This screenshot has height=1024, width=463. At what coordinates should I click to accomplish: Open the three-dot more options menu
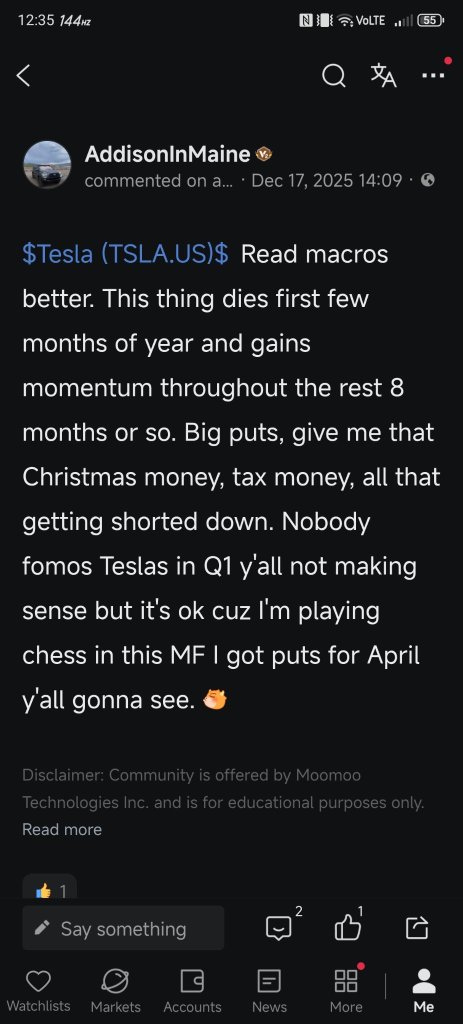pos(433,76)
